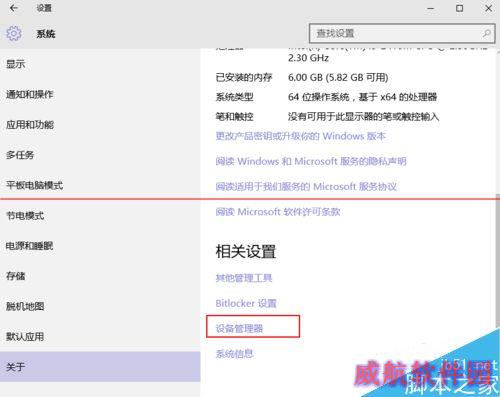Screen dimensions: 500x397
Task: Open 其他管理工具 link
Action: point(244,278)
